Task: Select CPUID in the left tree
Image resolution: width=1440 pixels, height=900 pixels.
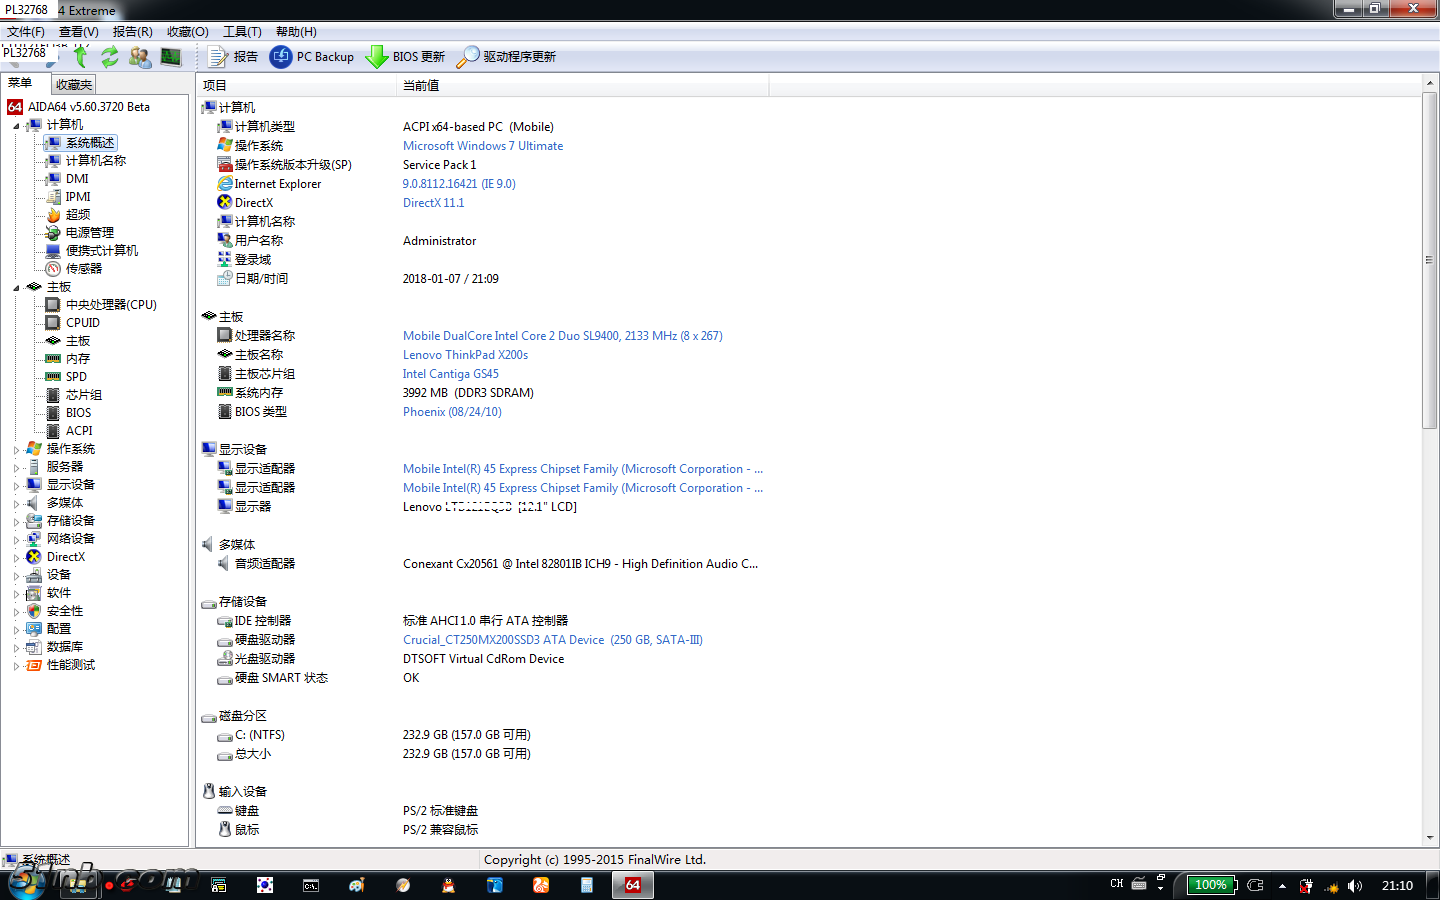Action: 82,323
